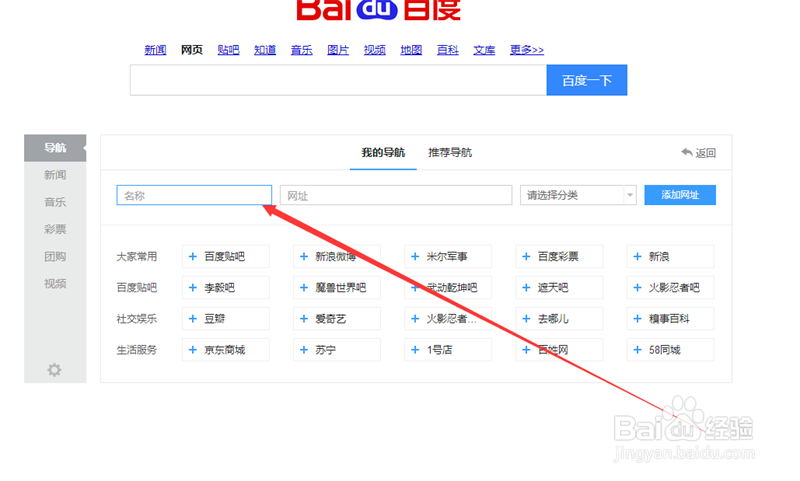Click the 社交娱乐 row label
The image size is (800, 481).
(x=137, y=319)
